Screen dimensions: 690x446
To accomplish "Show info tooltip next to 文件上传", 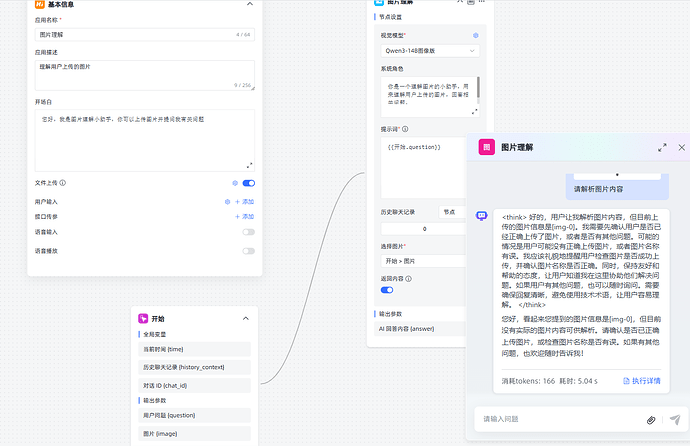I will (62, 183).
